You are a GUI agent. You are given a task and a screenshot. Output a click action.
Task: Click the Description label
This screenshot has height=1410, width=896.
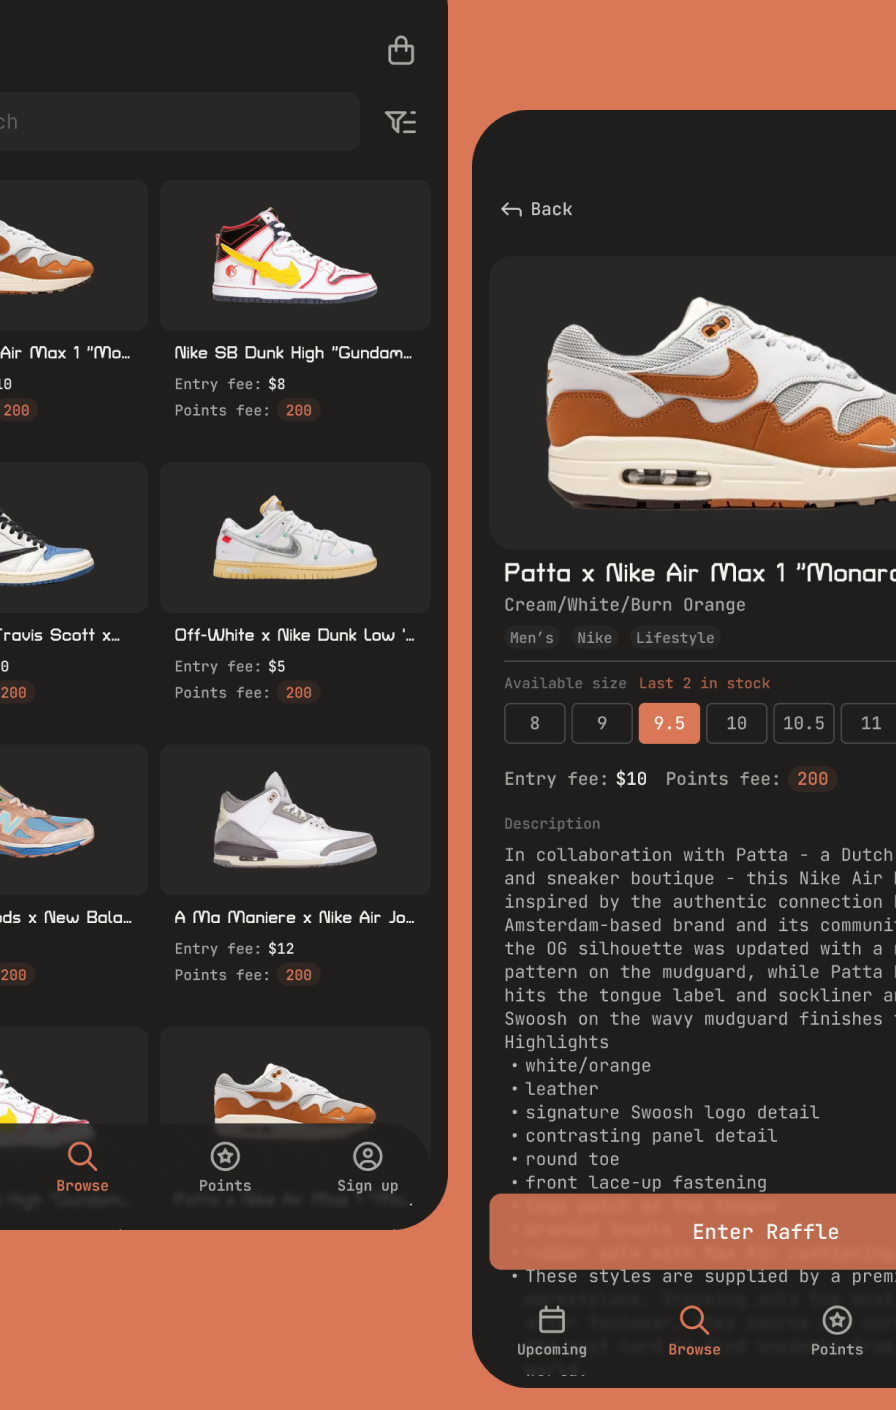pyautogui.click(x=552, y=824)
